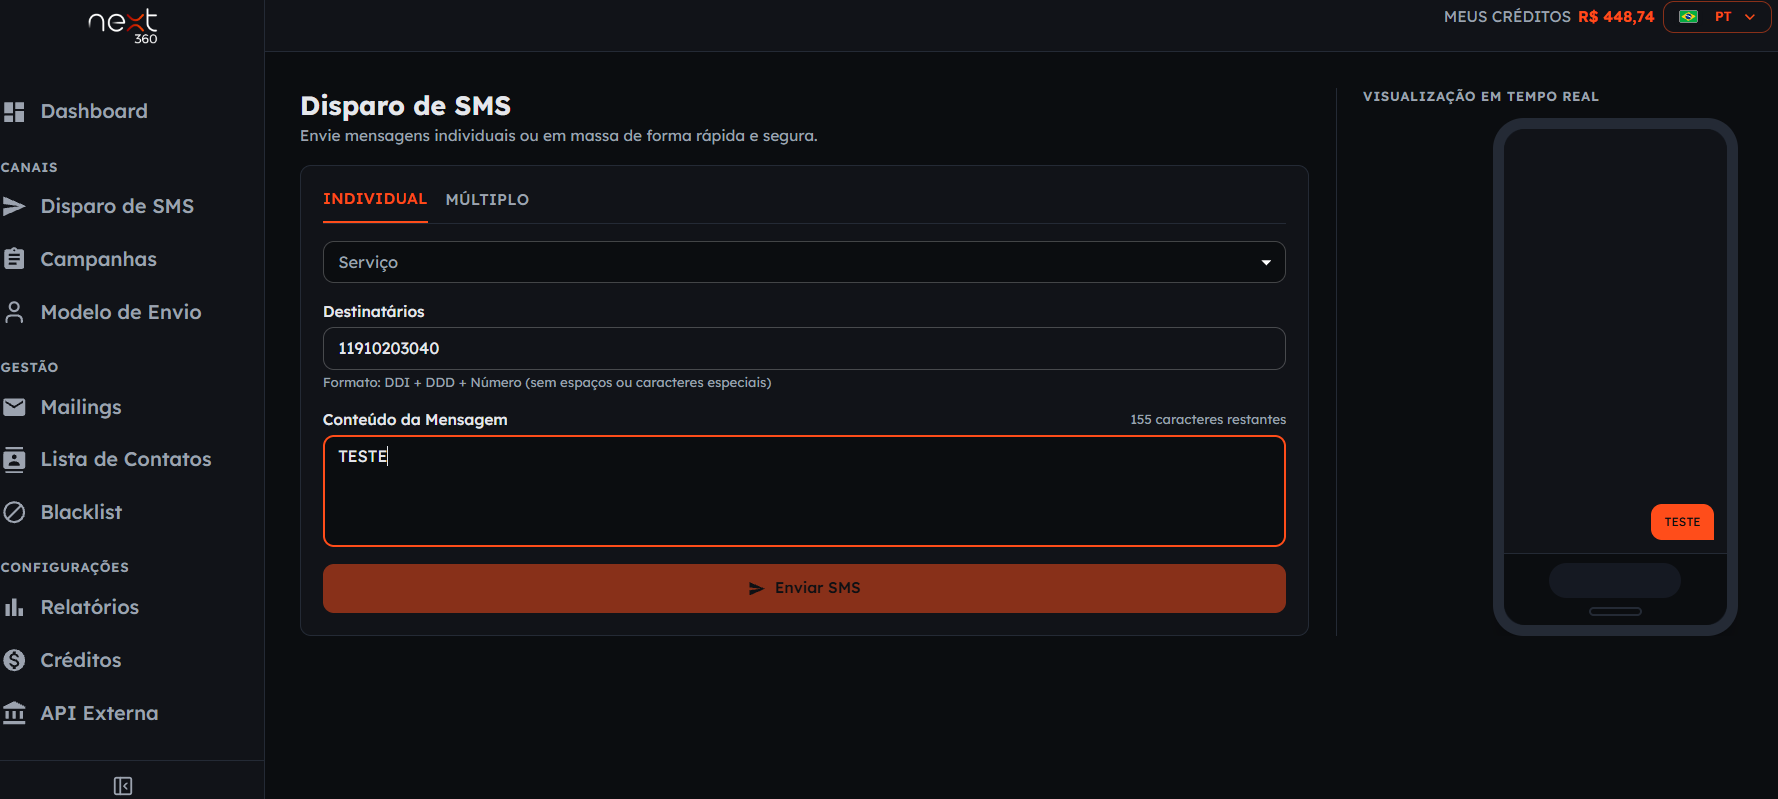Open the Campanhas clipboard icon

(14, 259)
